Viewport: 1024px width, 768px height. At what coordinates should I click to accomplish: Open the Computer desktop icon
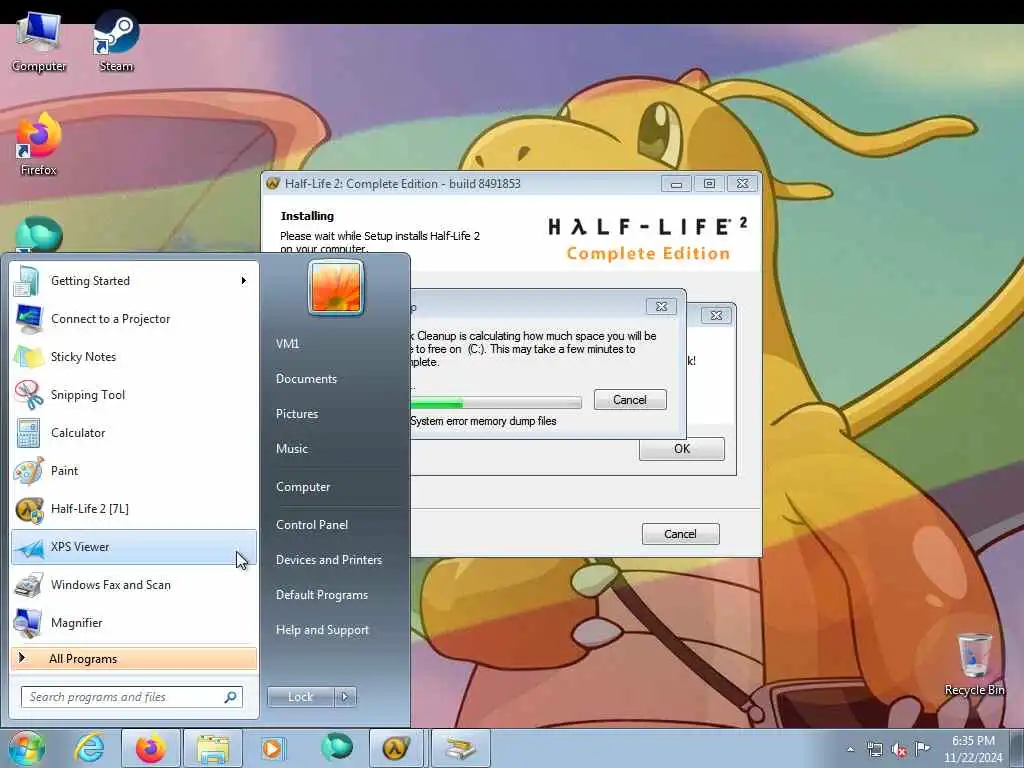(39, 42)
